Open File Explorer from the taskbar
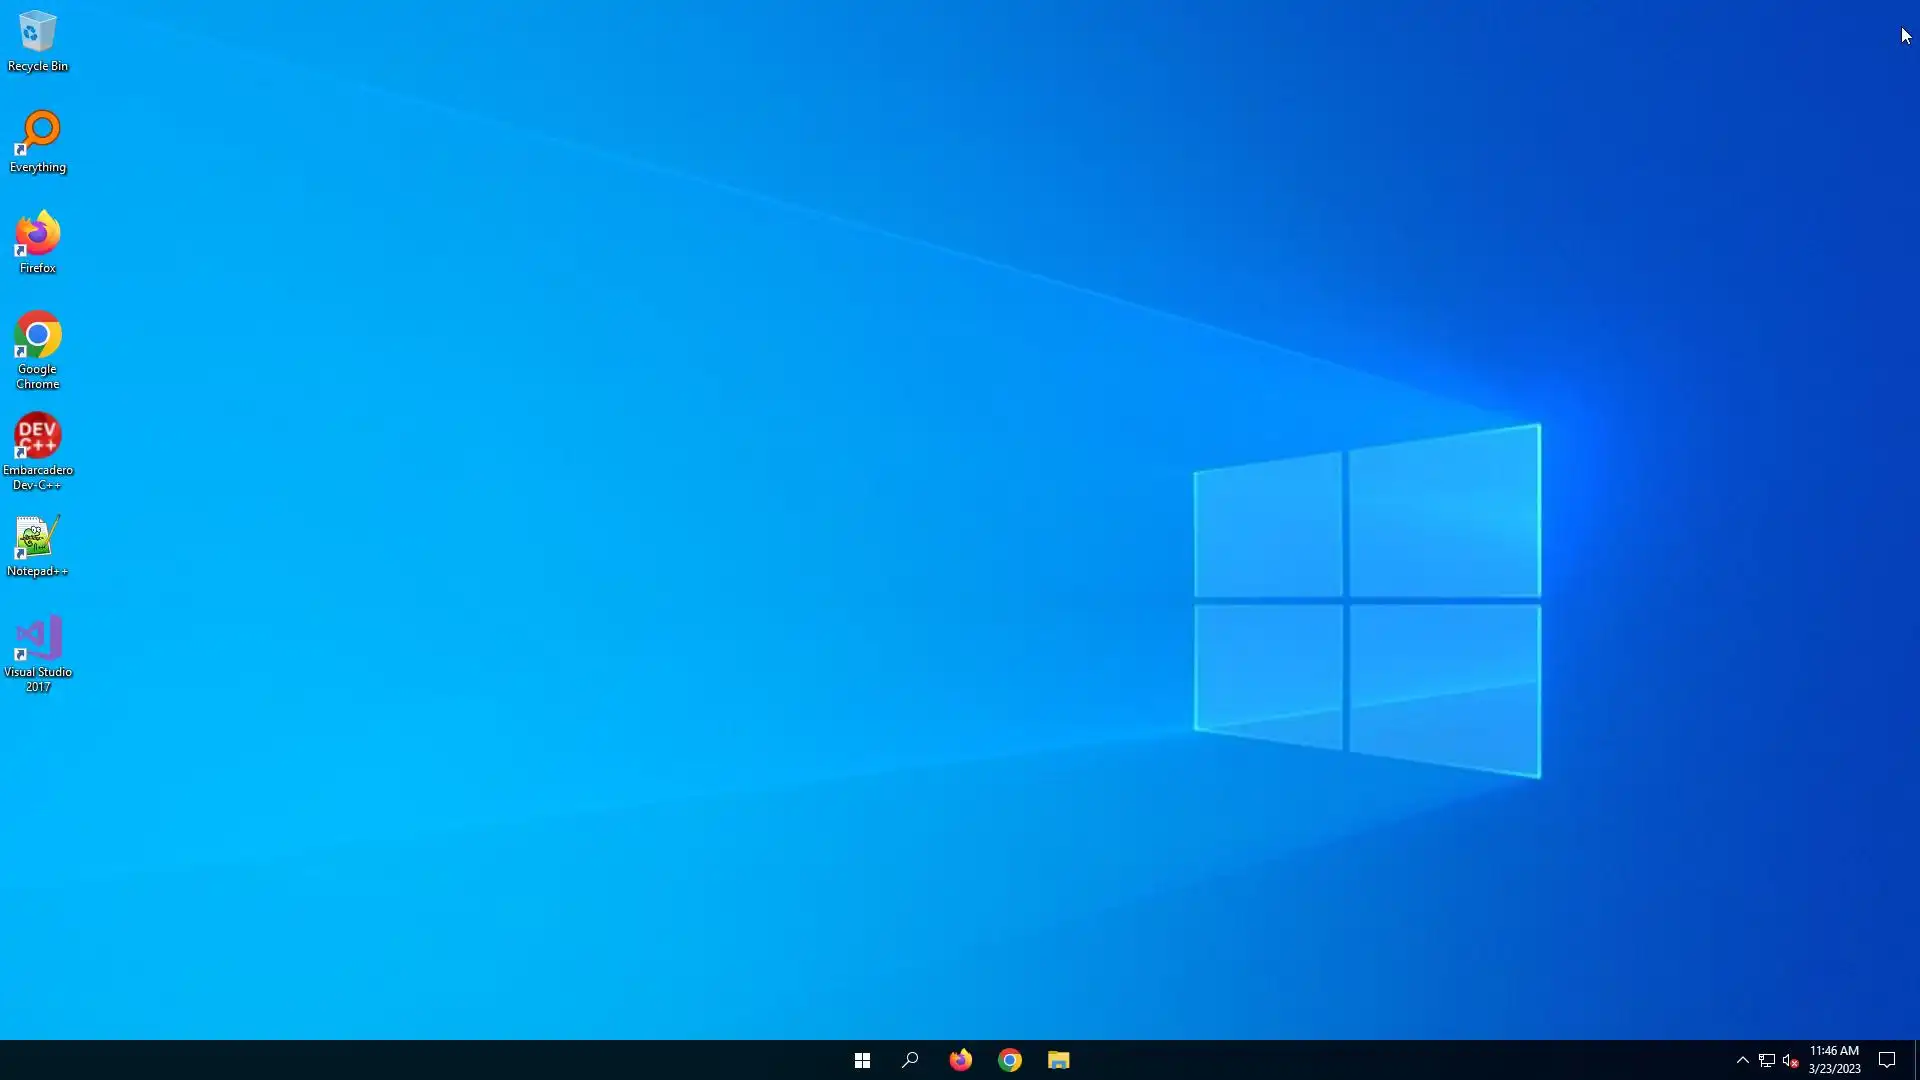 click(1059, 1060)
